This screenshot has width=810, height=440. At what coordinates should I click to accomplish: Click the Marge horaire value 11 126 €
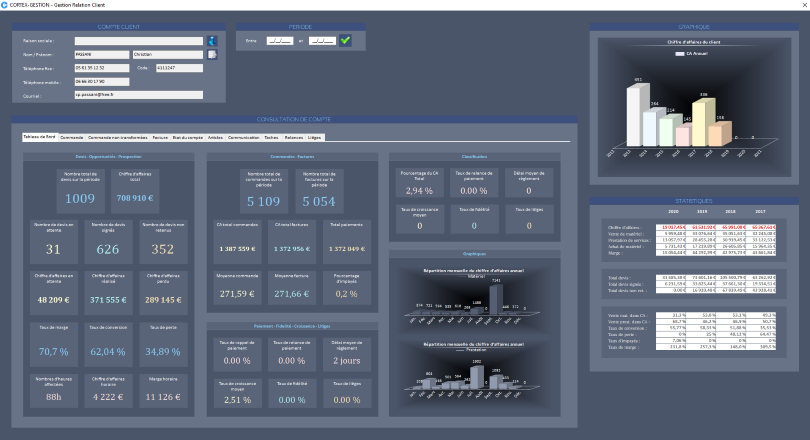tap(163, 397)
